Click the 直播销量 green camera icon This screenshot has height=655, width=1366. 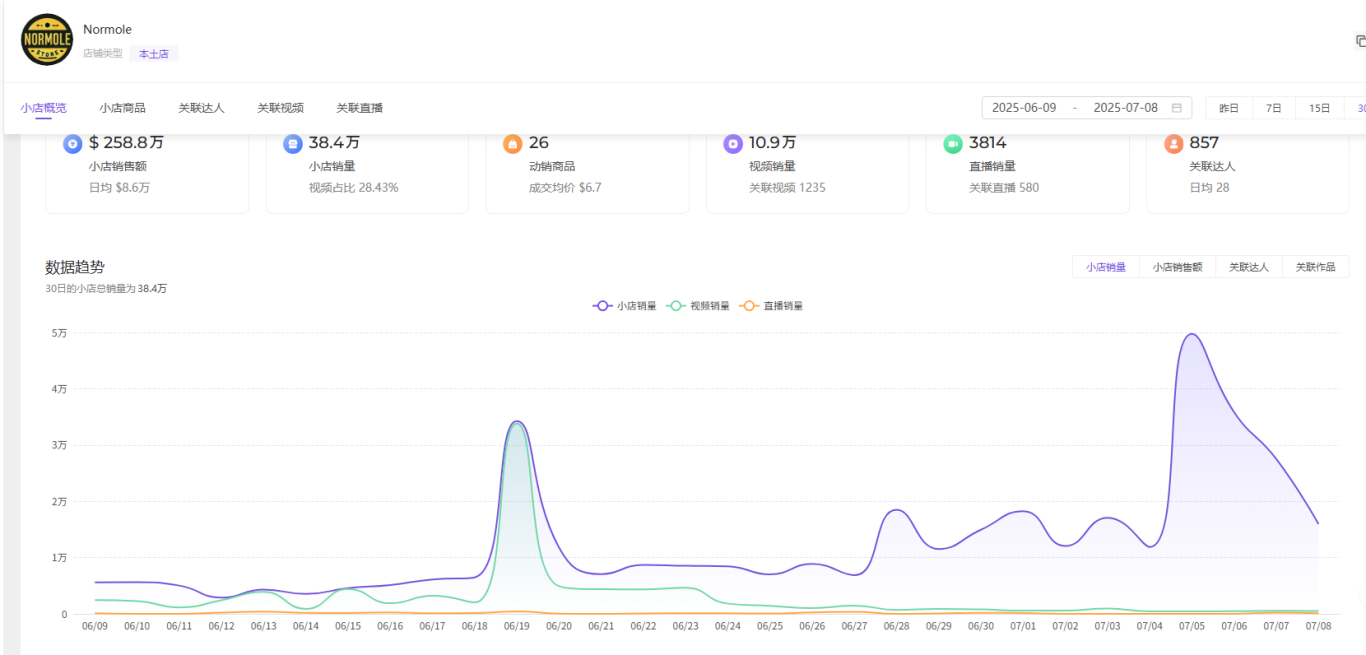[x=952, y=144]
